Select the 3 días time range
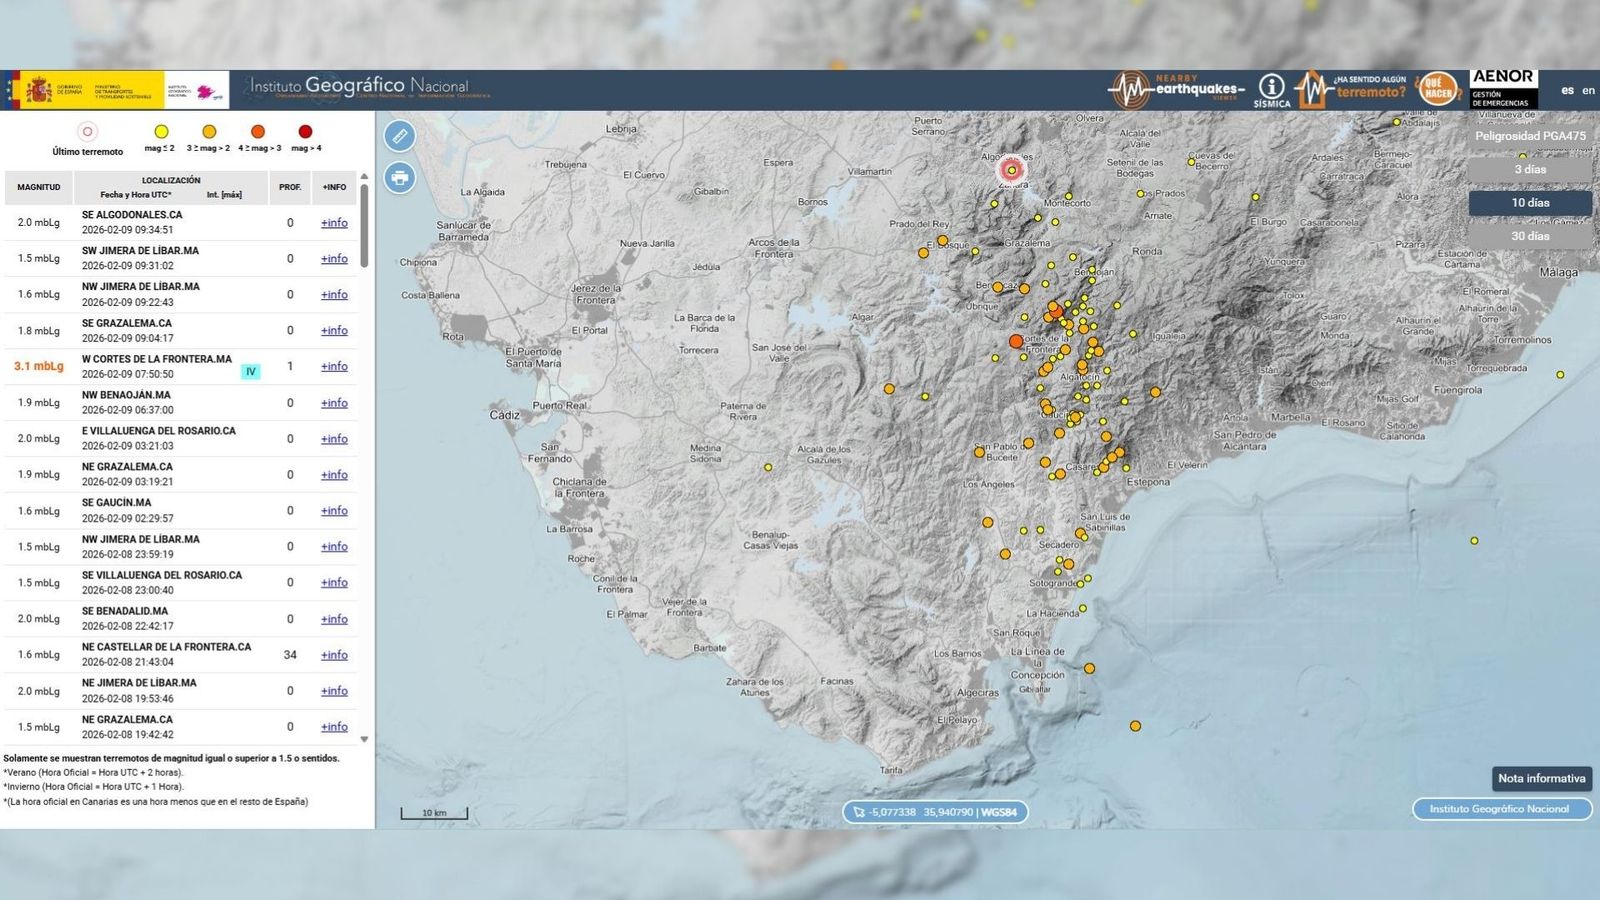This screenshot has width=1600, height=900. (x=1529, y=169)
